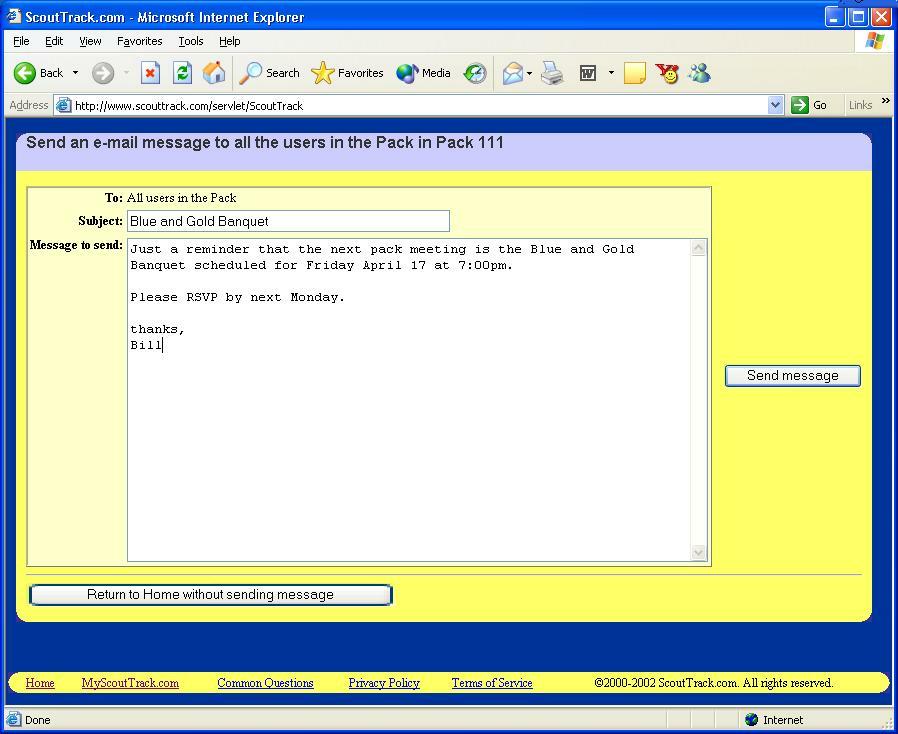This screenshot has height=734, width=898.
Task: Click the 'Please RSVP by next Monday.' line
Action: click(x=237, y=297)
